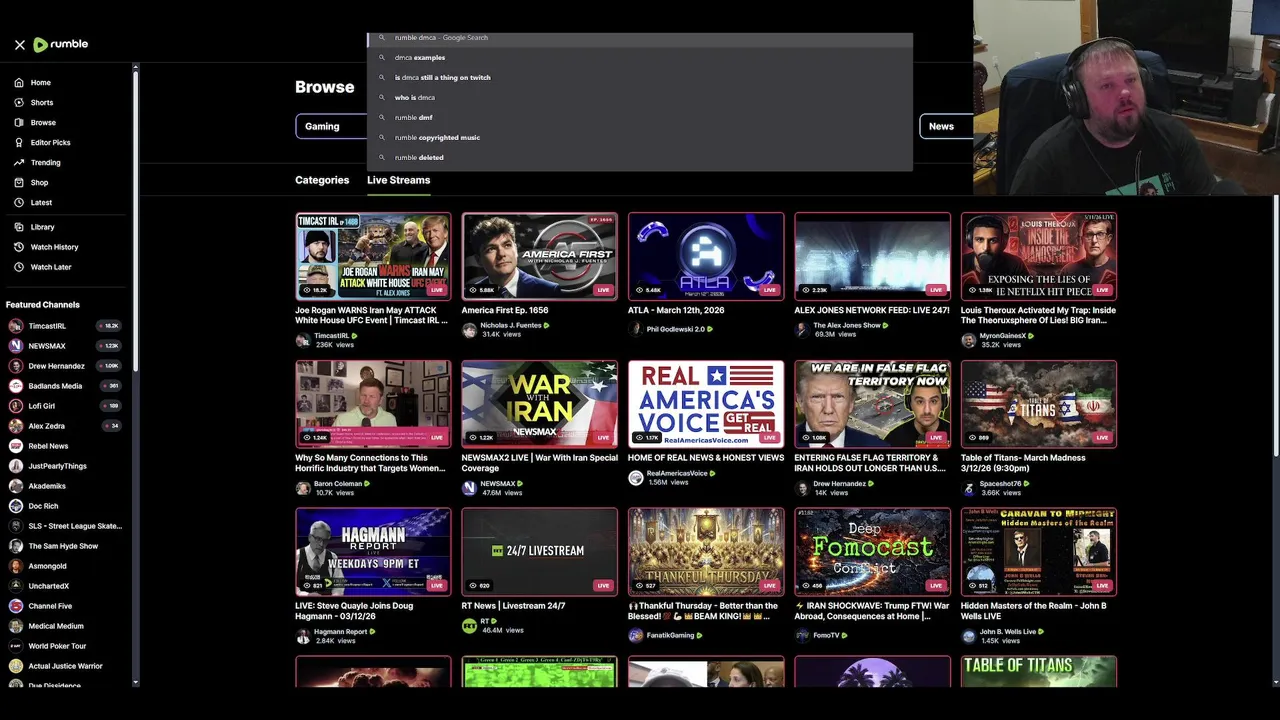Open Hagmann Report thumbnail
Viewport: 1280px width, 720px height.
click(x=373, y=552)
